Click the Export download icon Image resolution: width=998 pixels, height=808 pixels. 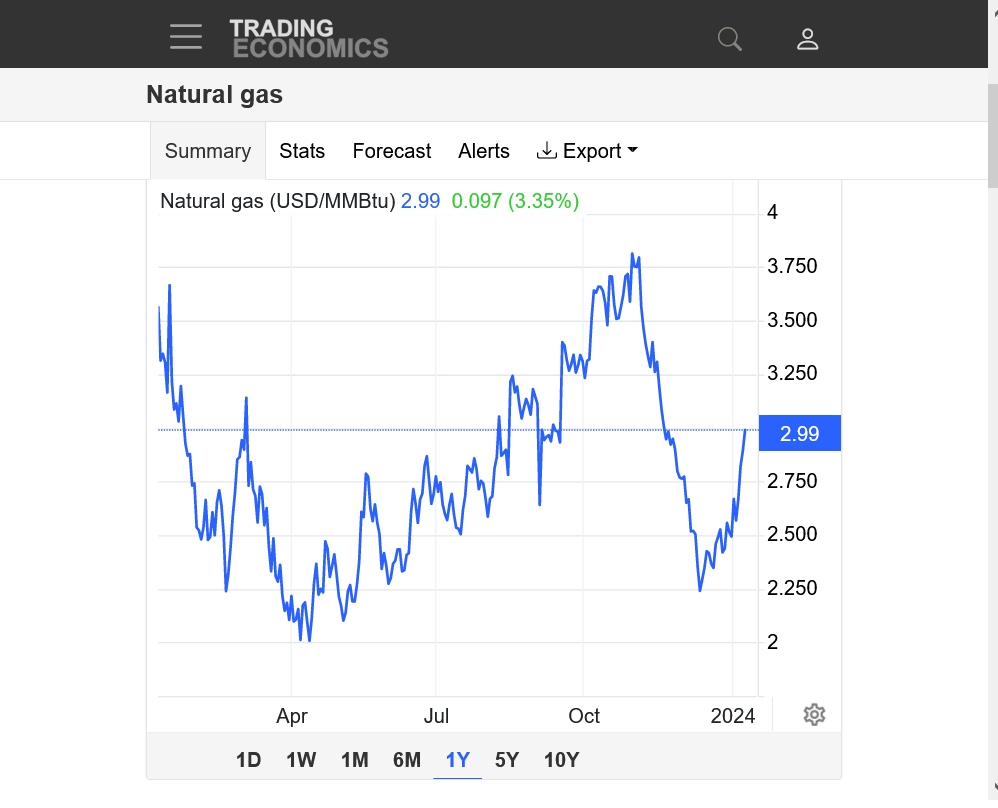[547, 150]
